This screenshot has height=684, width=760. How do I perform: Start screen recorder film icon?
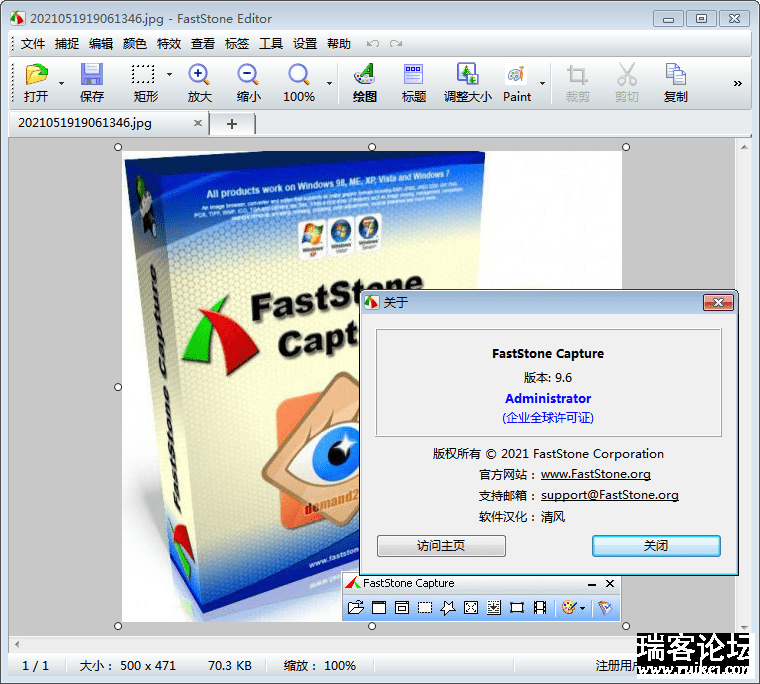pos(539,607)
